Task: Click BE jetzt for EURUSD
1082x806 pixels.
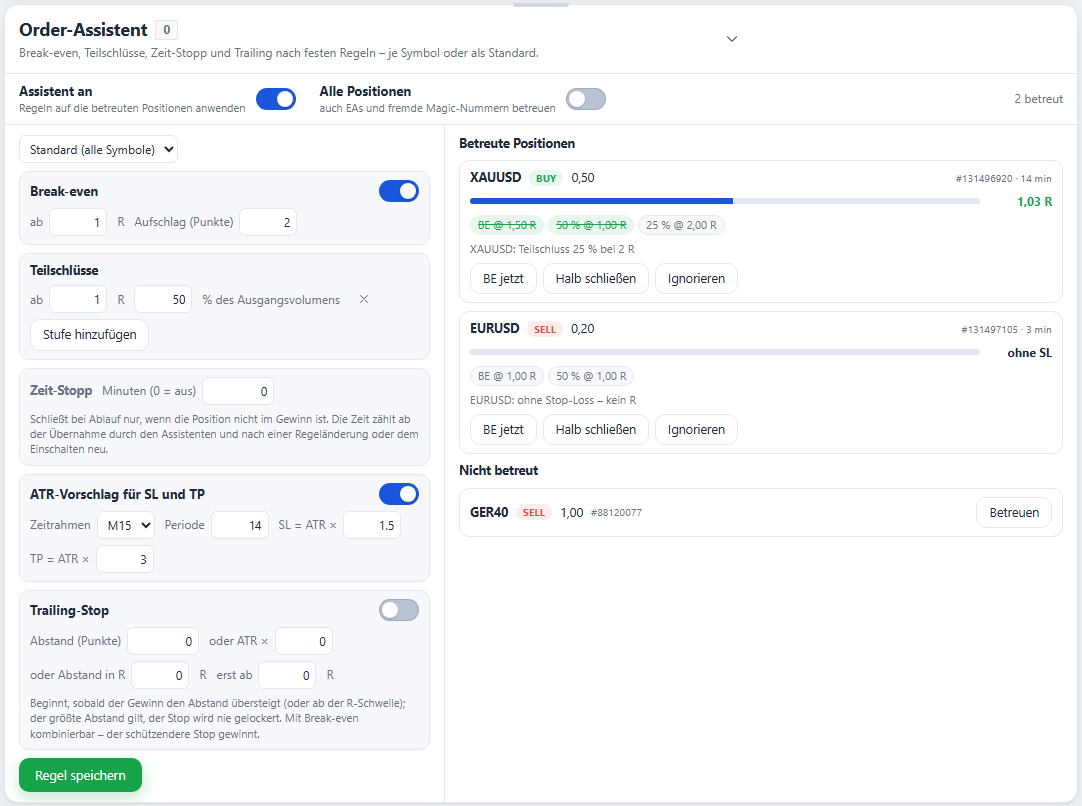Action: point(503,430)
